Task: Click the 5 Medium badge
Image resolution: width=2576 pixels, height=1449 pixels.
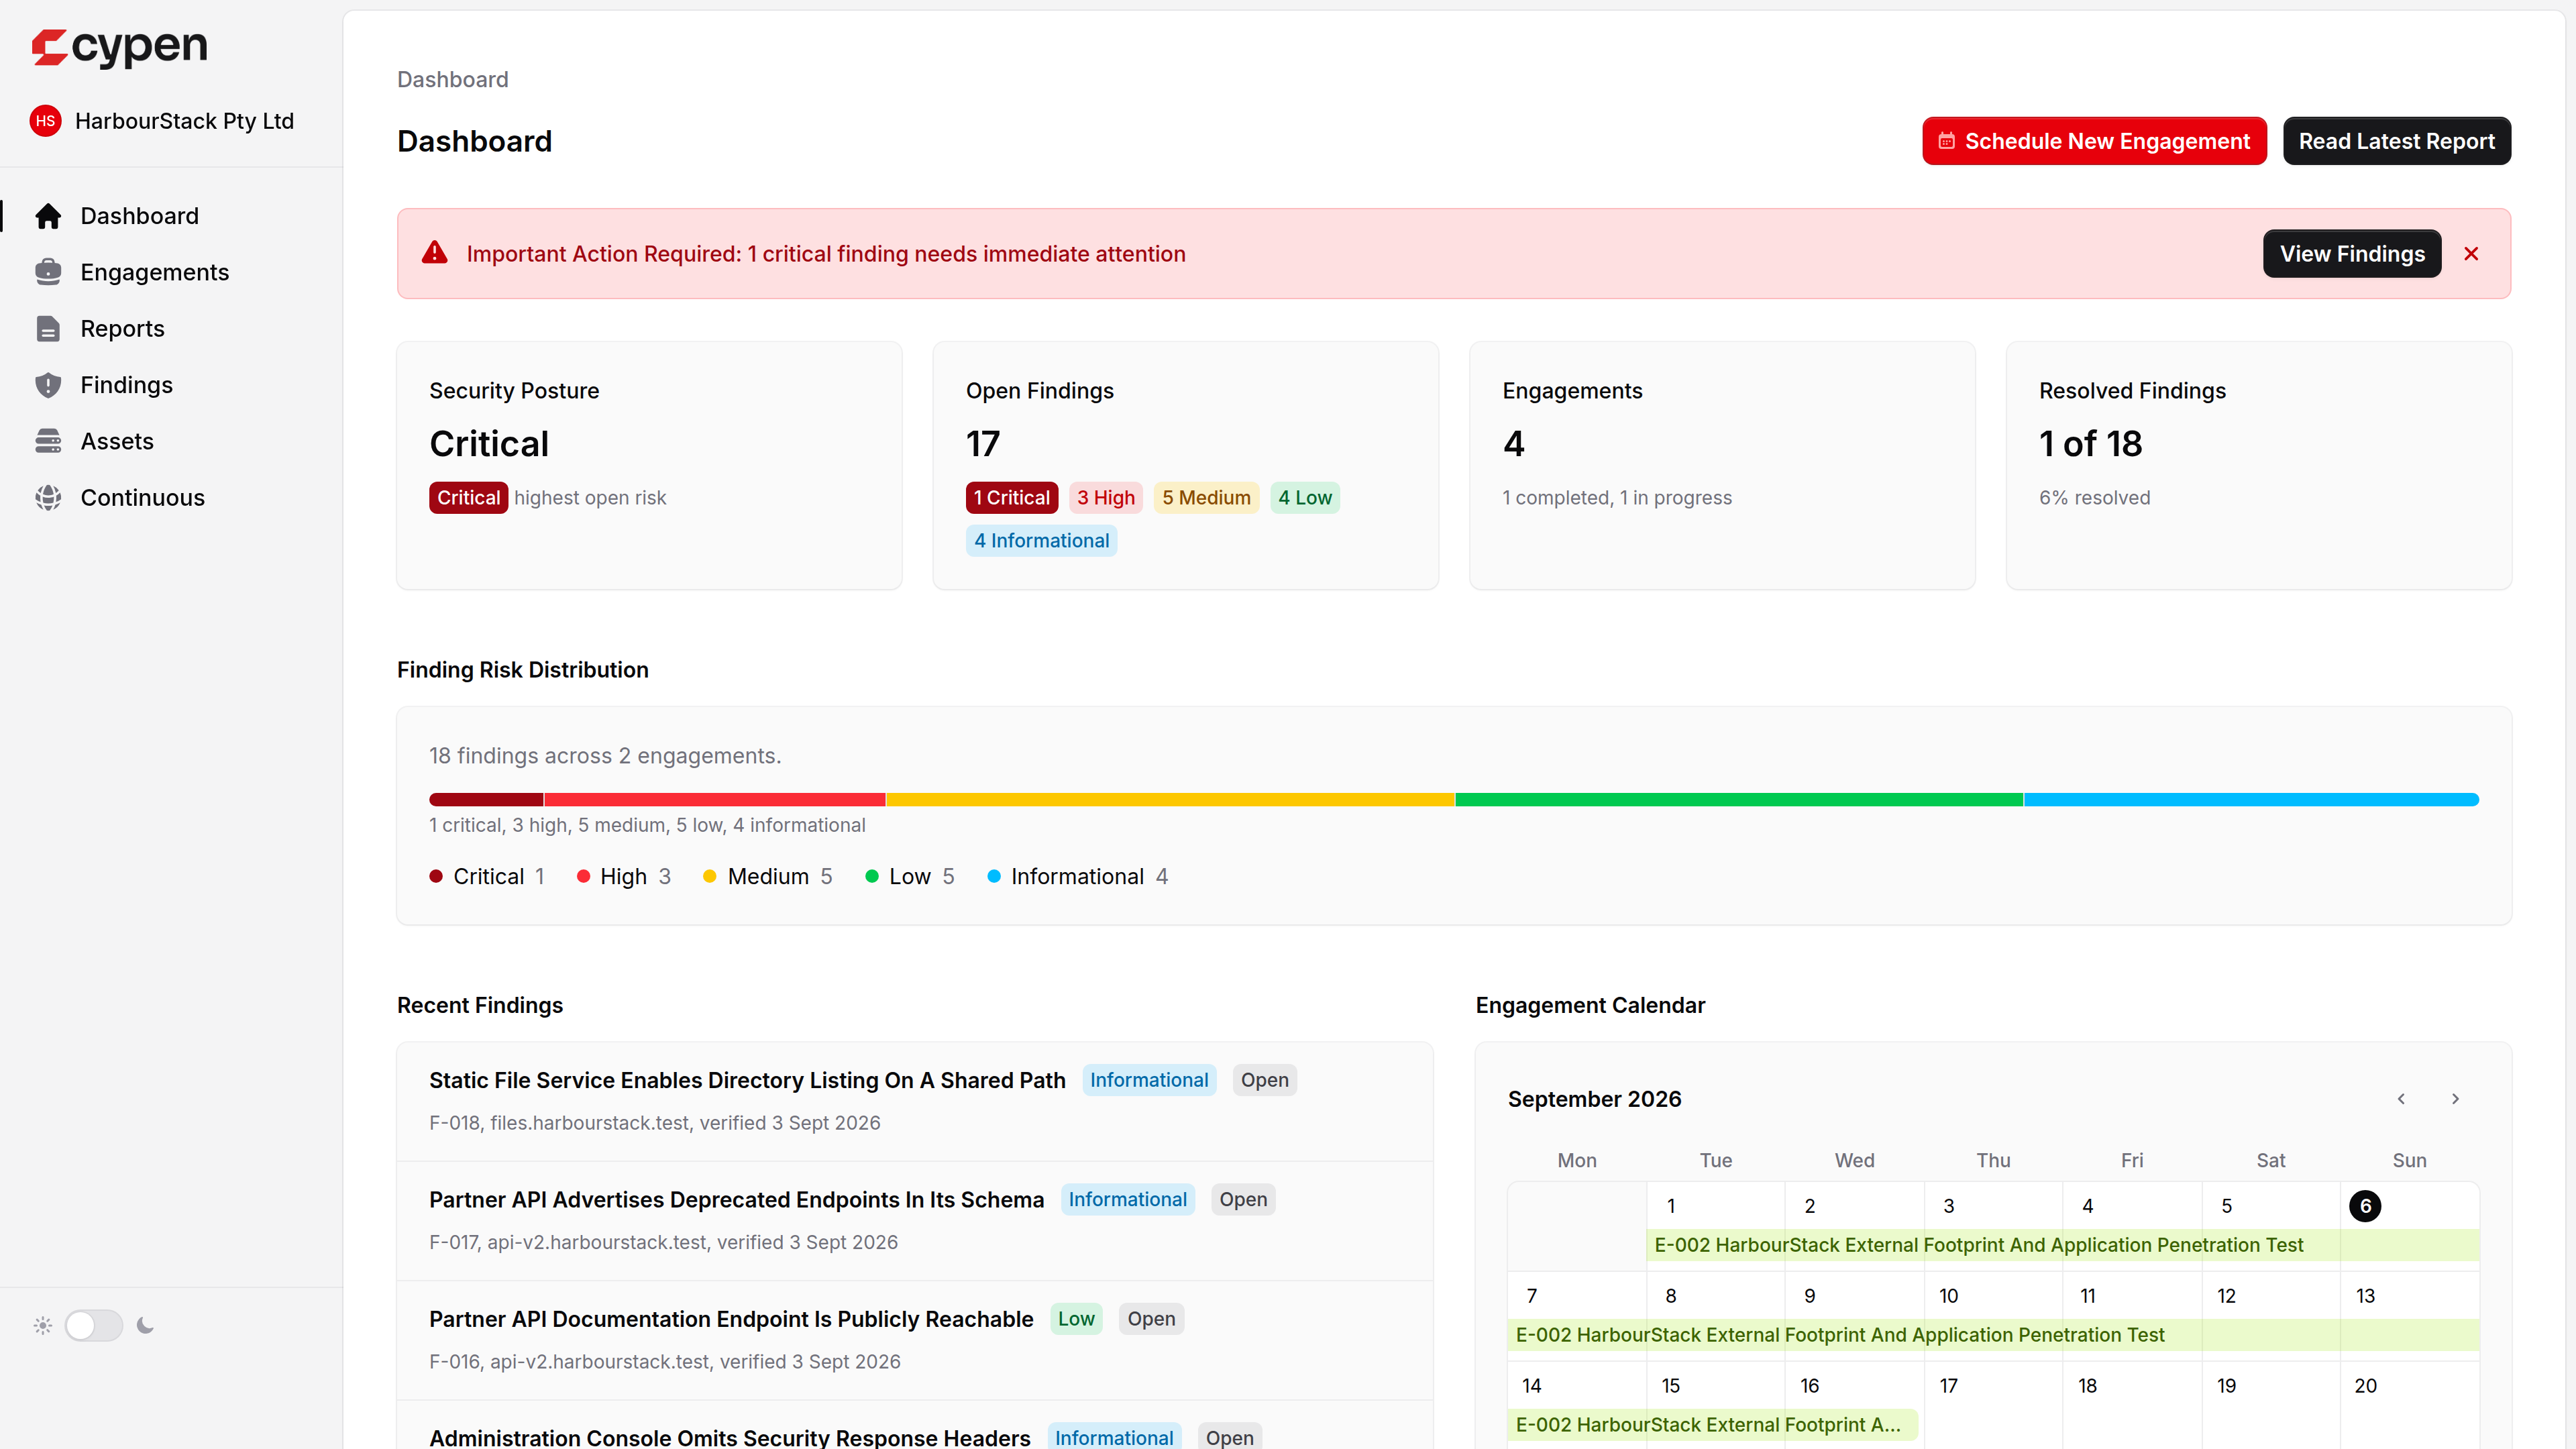Action: tap(1206, 498)
